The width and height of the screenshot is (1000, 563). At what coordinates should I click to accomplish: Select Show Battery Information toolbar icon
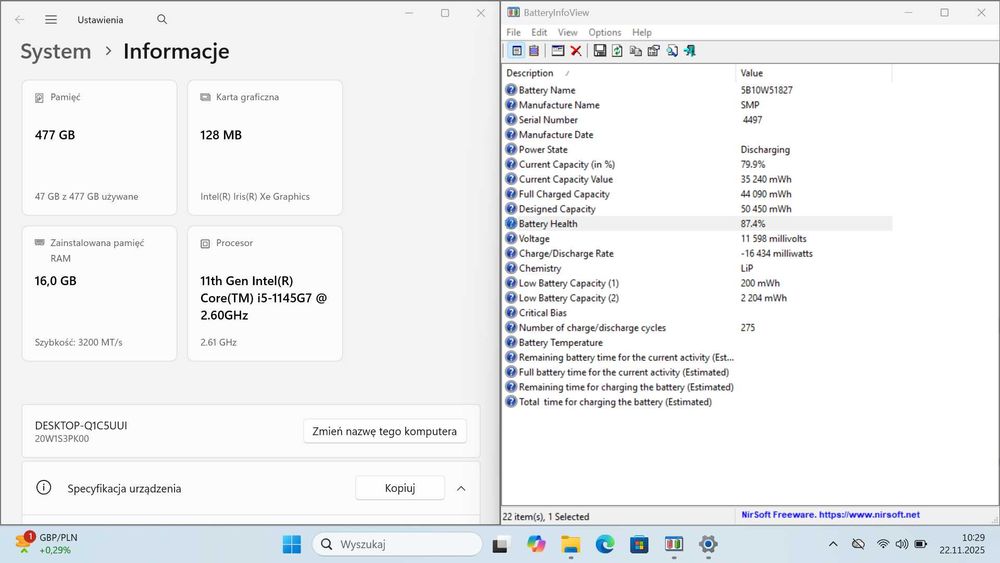[x=517, y=51]
